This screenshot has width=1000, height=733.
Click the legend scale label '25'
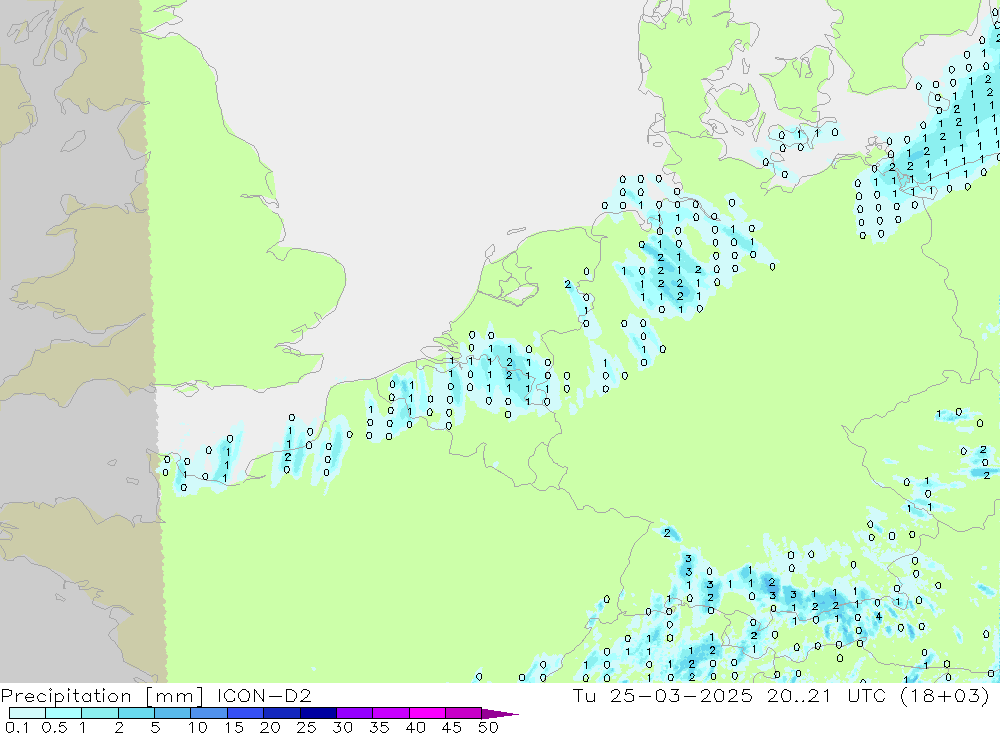click(306, 727)
